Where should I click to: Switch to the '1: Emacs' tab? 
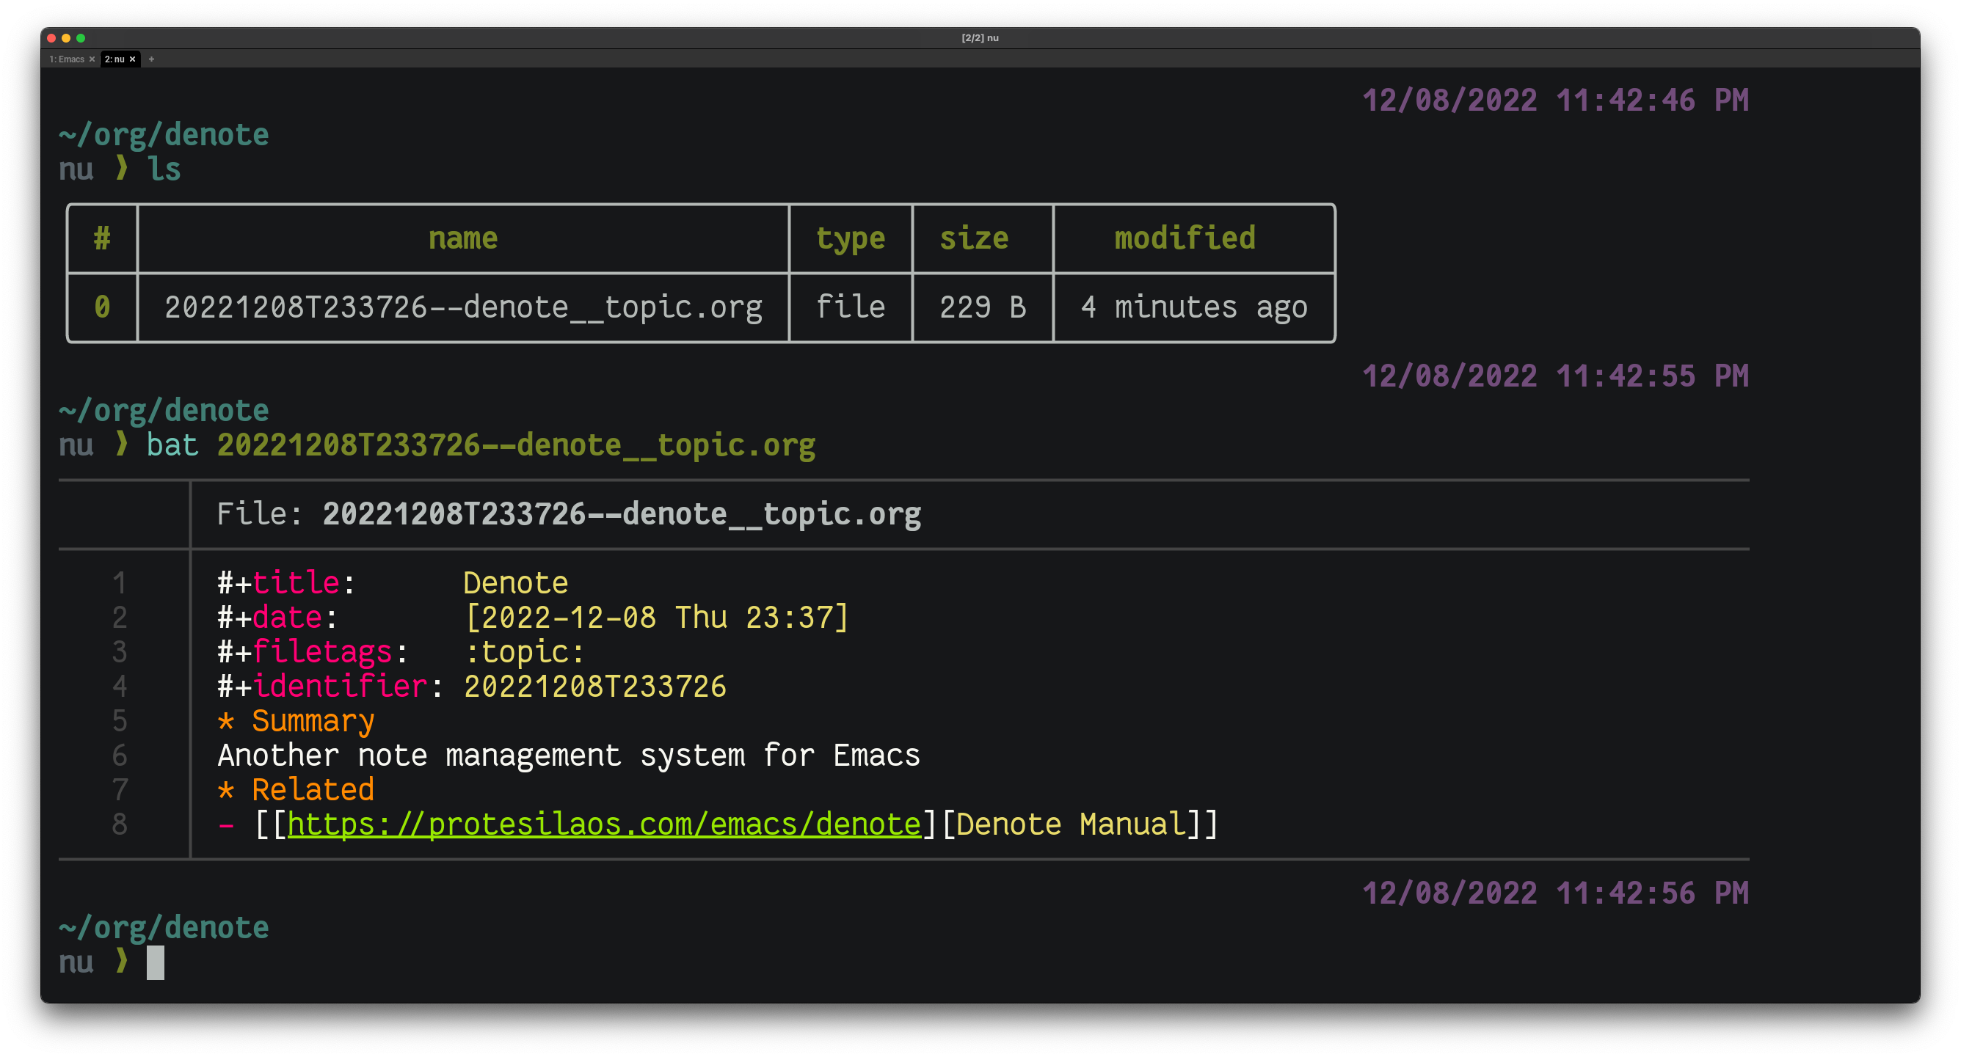tap(67, 59)
